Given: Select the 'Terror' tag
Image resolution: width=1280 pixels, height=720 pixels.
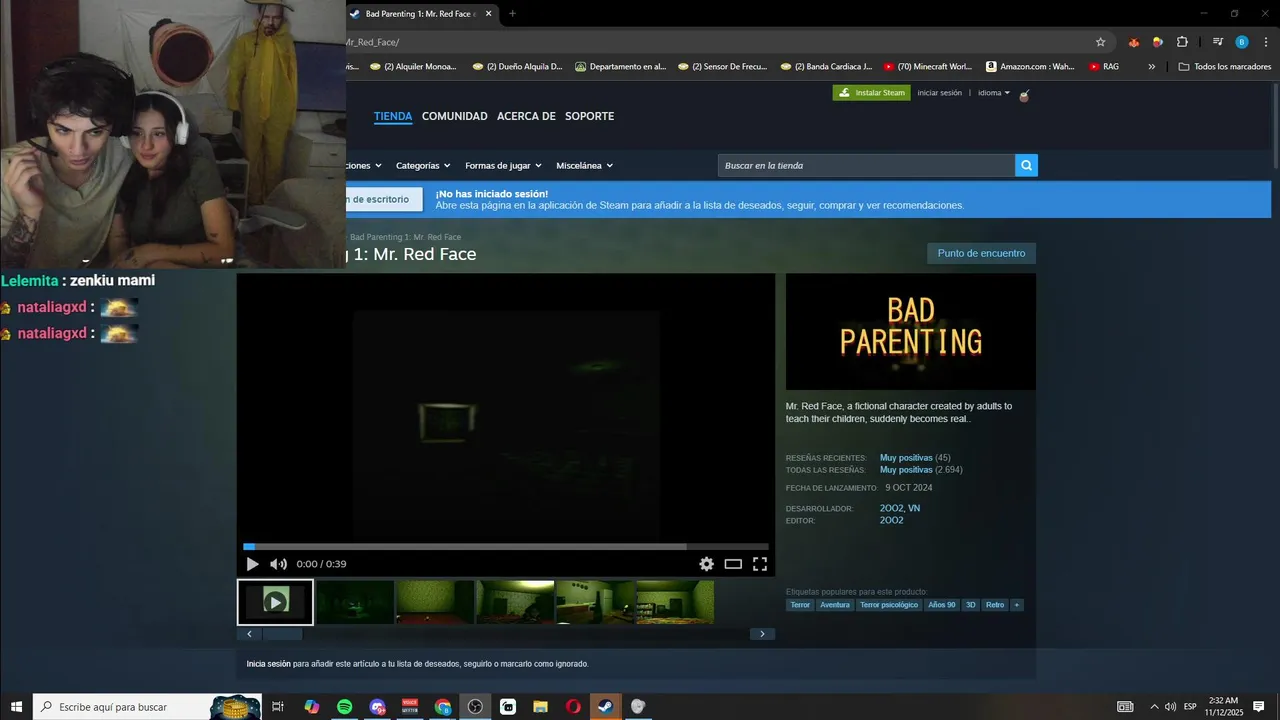Looking at the screenshot, I should click(800, 605).
